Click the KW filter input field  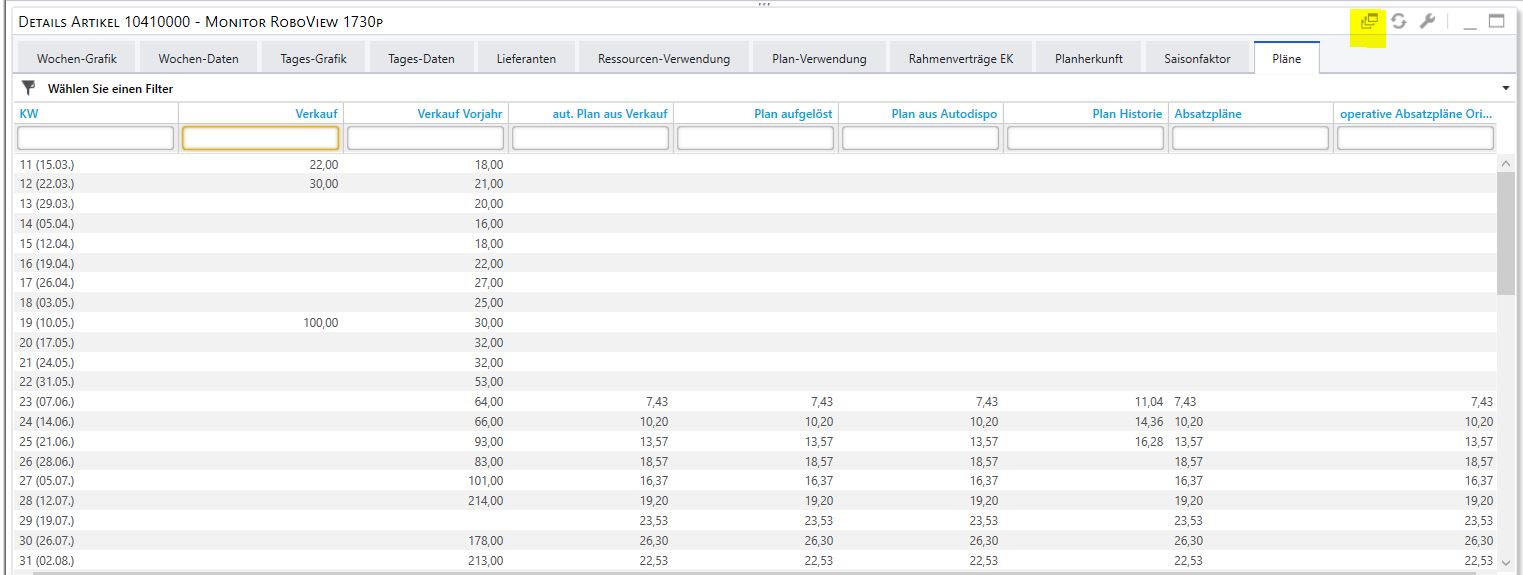(96, 138)
